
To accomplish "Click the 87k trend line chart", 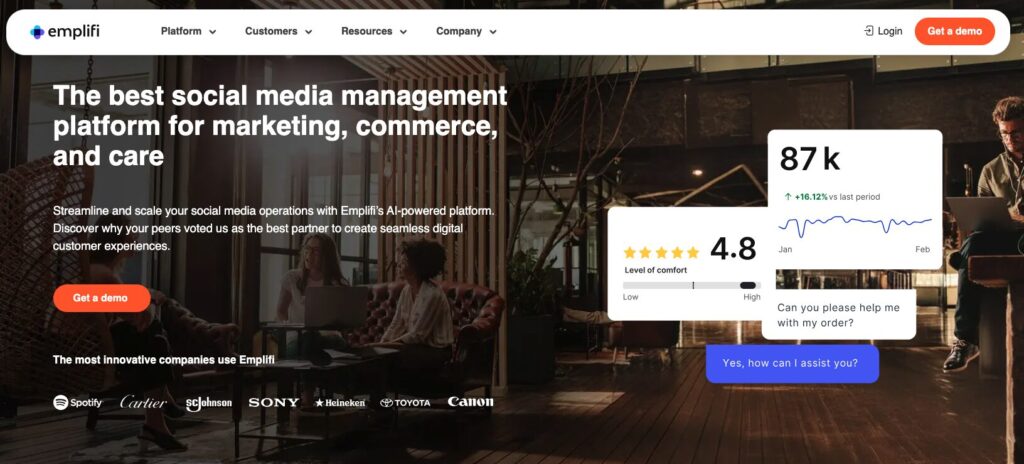I will (855, 224).
